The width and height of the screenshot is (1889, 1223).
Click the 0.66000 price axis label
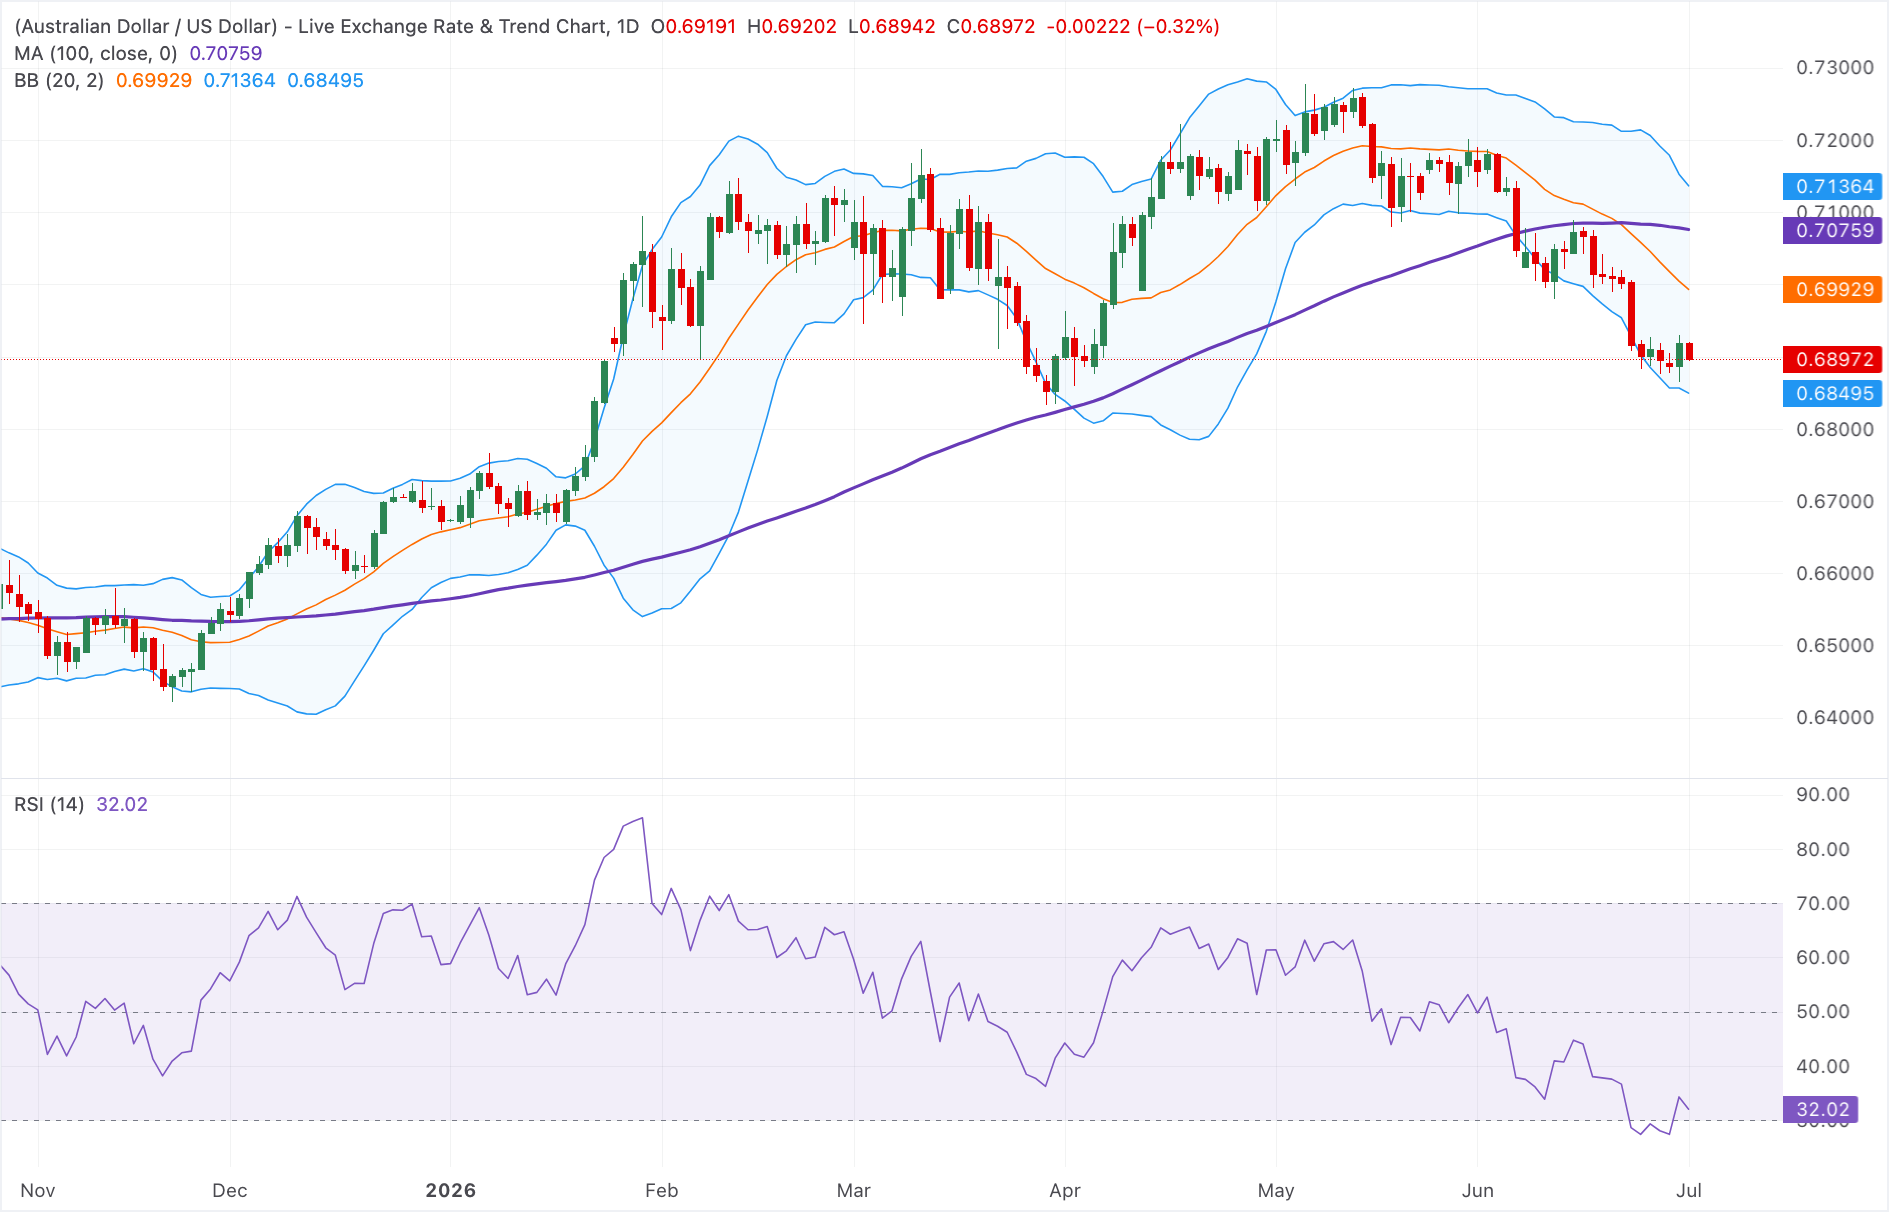point(1835,574)
